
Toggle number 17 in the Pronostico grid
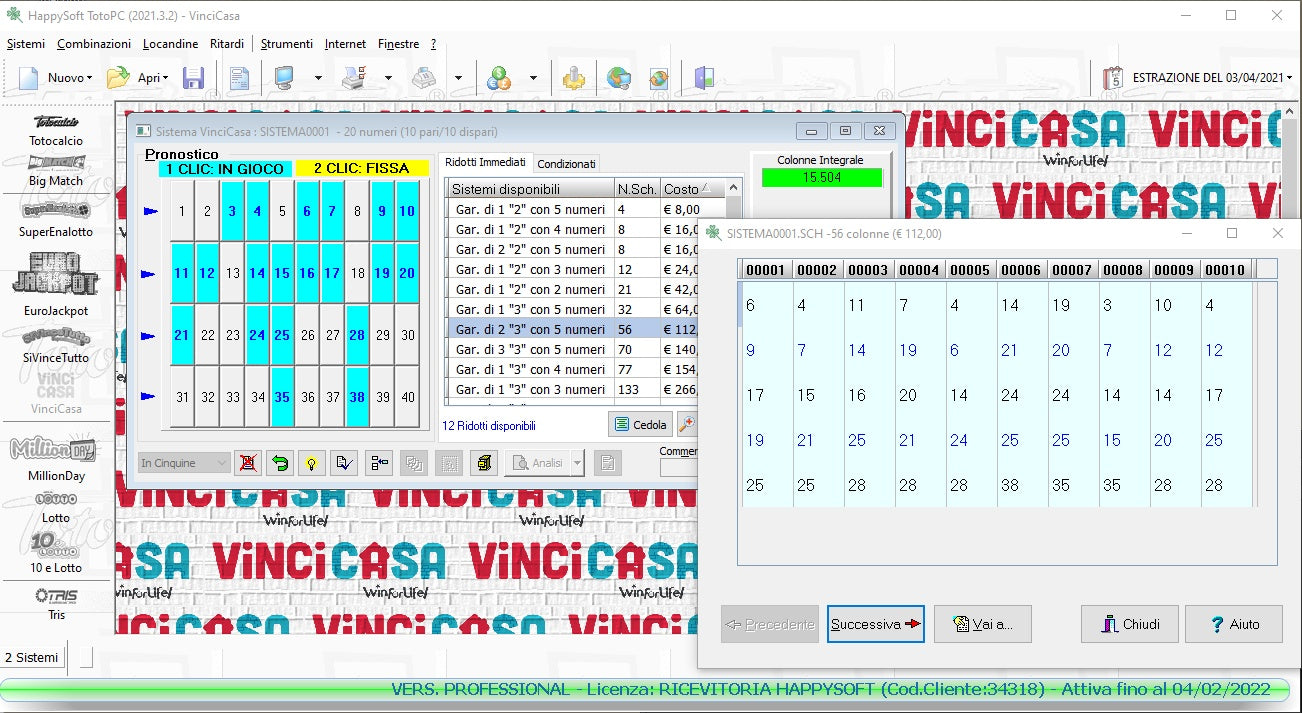(x=333, y=273)
